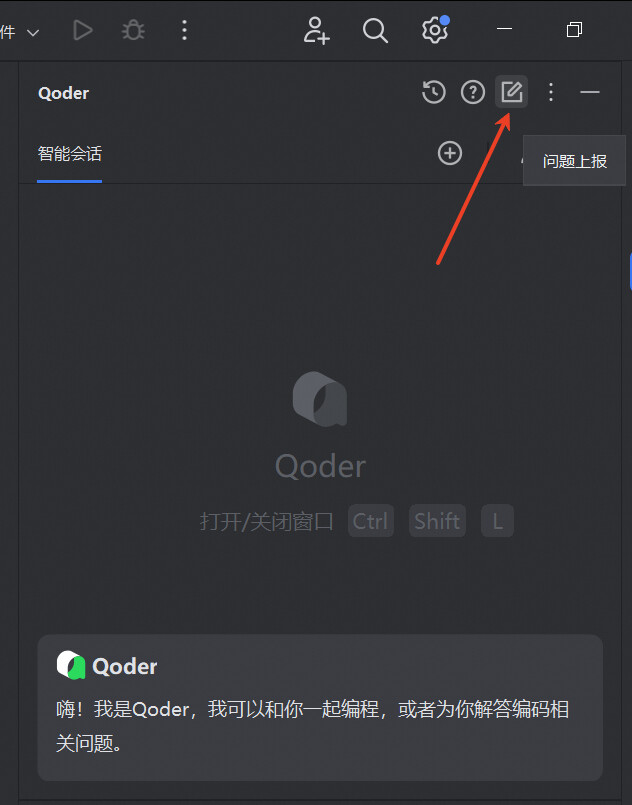Viewport: 632px width, 805px height.
Task: Hide the Qoder tool window panel
Action: 590,92
